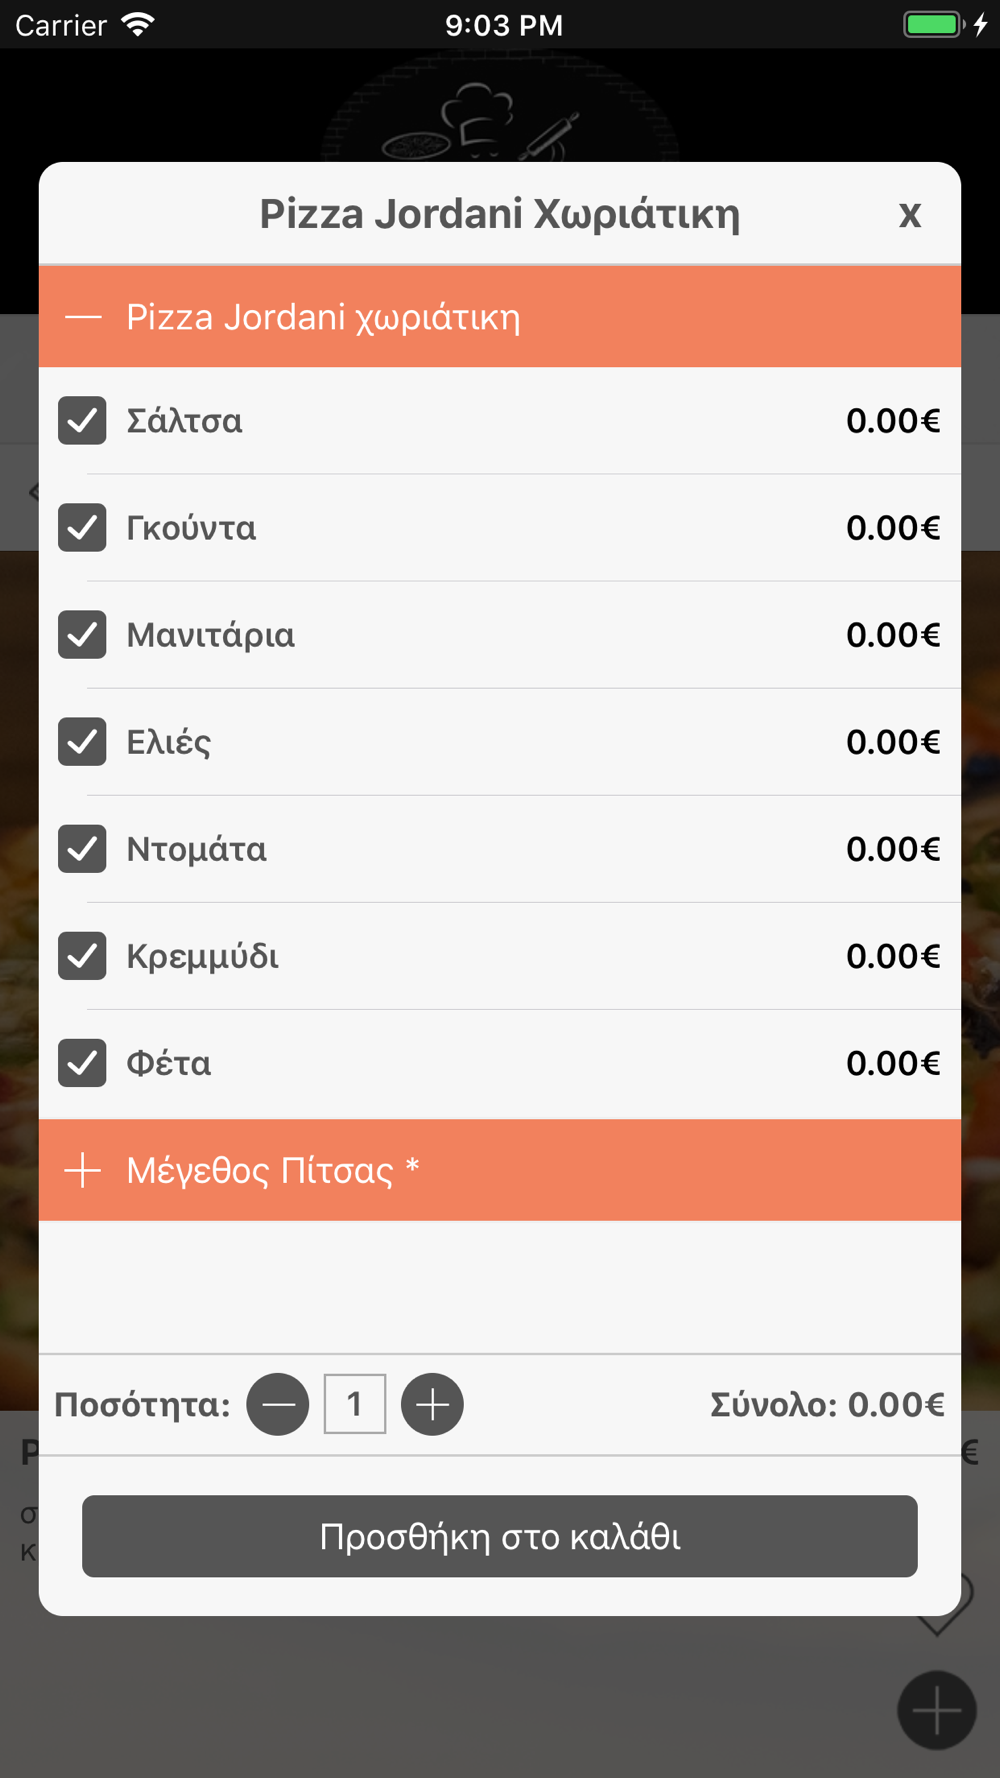Tap Προσθήκη στο καλάθι button
This screenshot has width=1000, height=1778.
point(500,1536)
